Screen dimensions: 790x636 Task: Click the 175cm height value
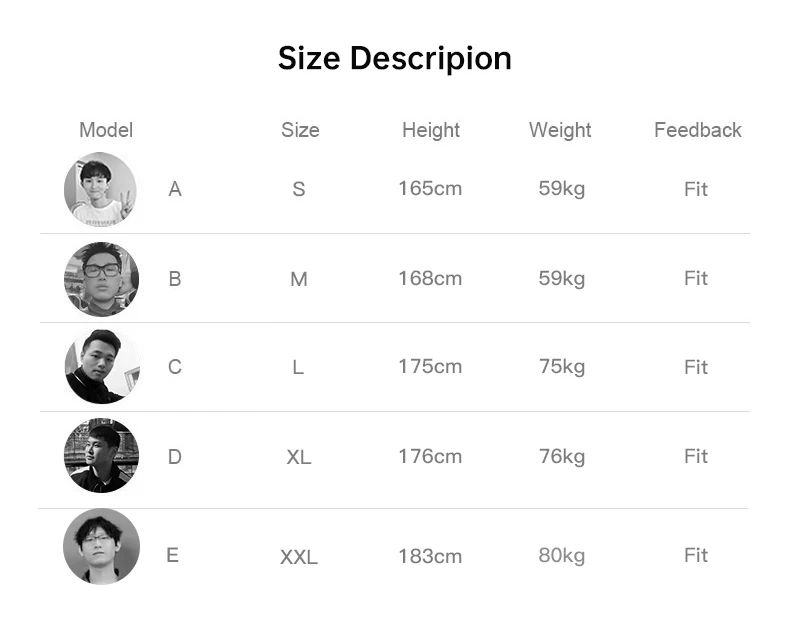(x=430, y=366)
